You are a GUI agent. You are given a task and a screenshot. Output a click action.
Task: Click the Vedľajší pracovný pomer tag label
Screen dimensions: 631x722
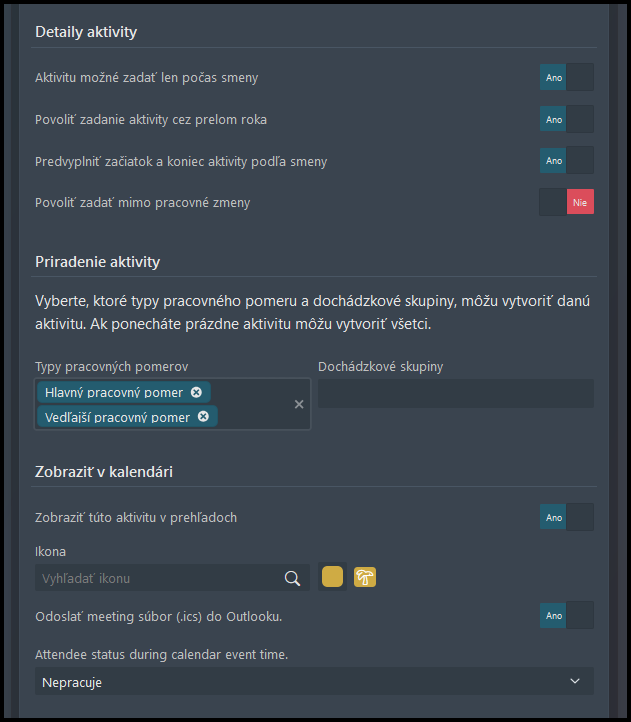click(117, 417)
